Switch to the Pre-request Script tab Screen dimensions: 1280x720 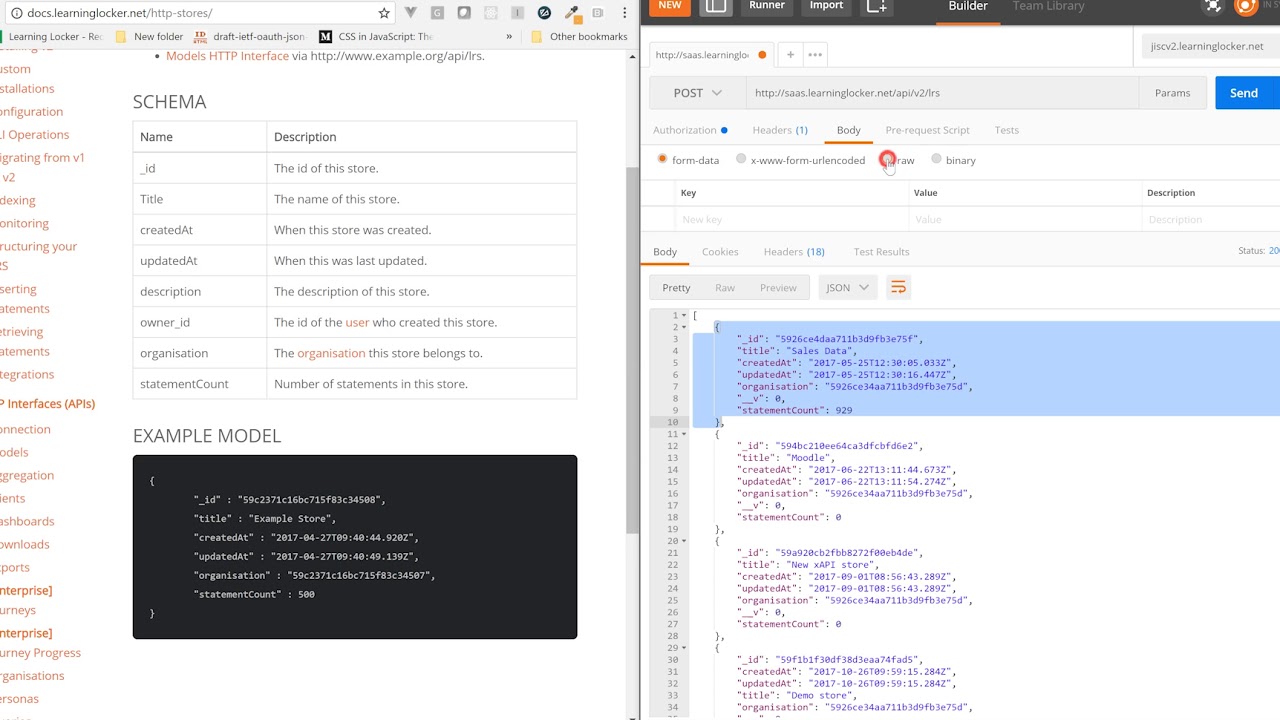coord(927,130)
